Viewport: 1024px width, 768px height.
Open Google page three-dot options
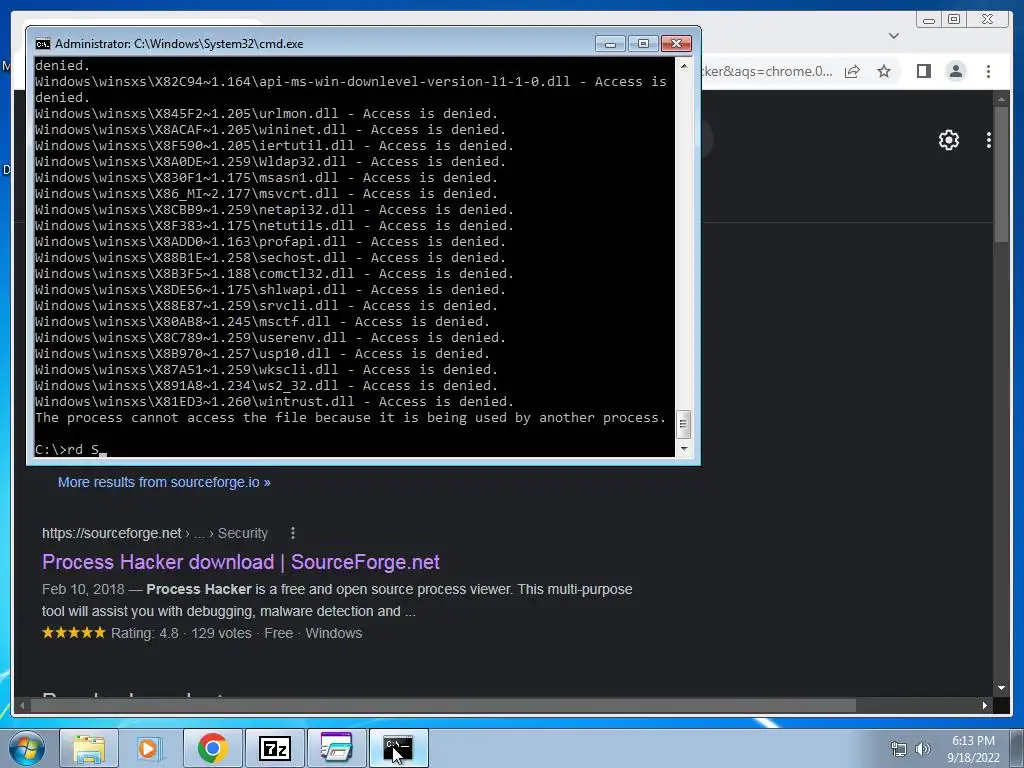(x=989, y=140)
